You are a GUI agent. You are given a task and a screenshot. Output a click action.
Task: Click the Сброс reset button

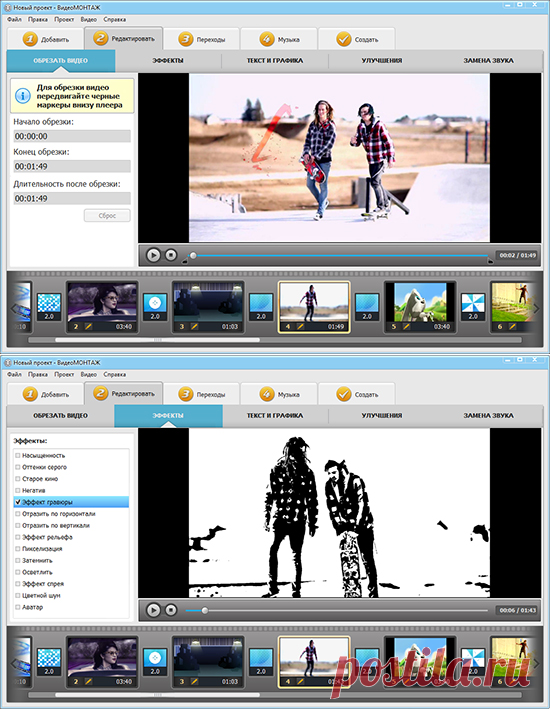click(x=107, y=216)
